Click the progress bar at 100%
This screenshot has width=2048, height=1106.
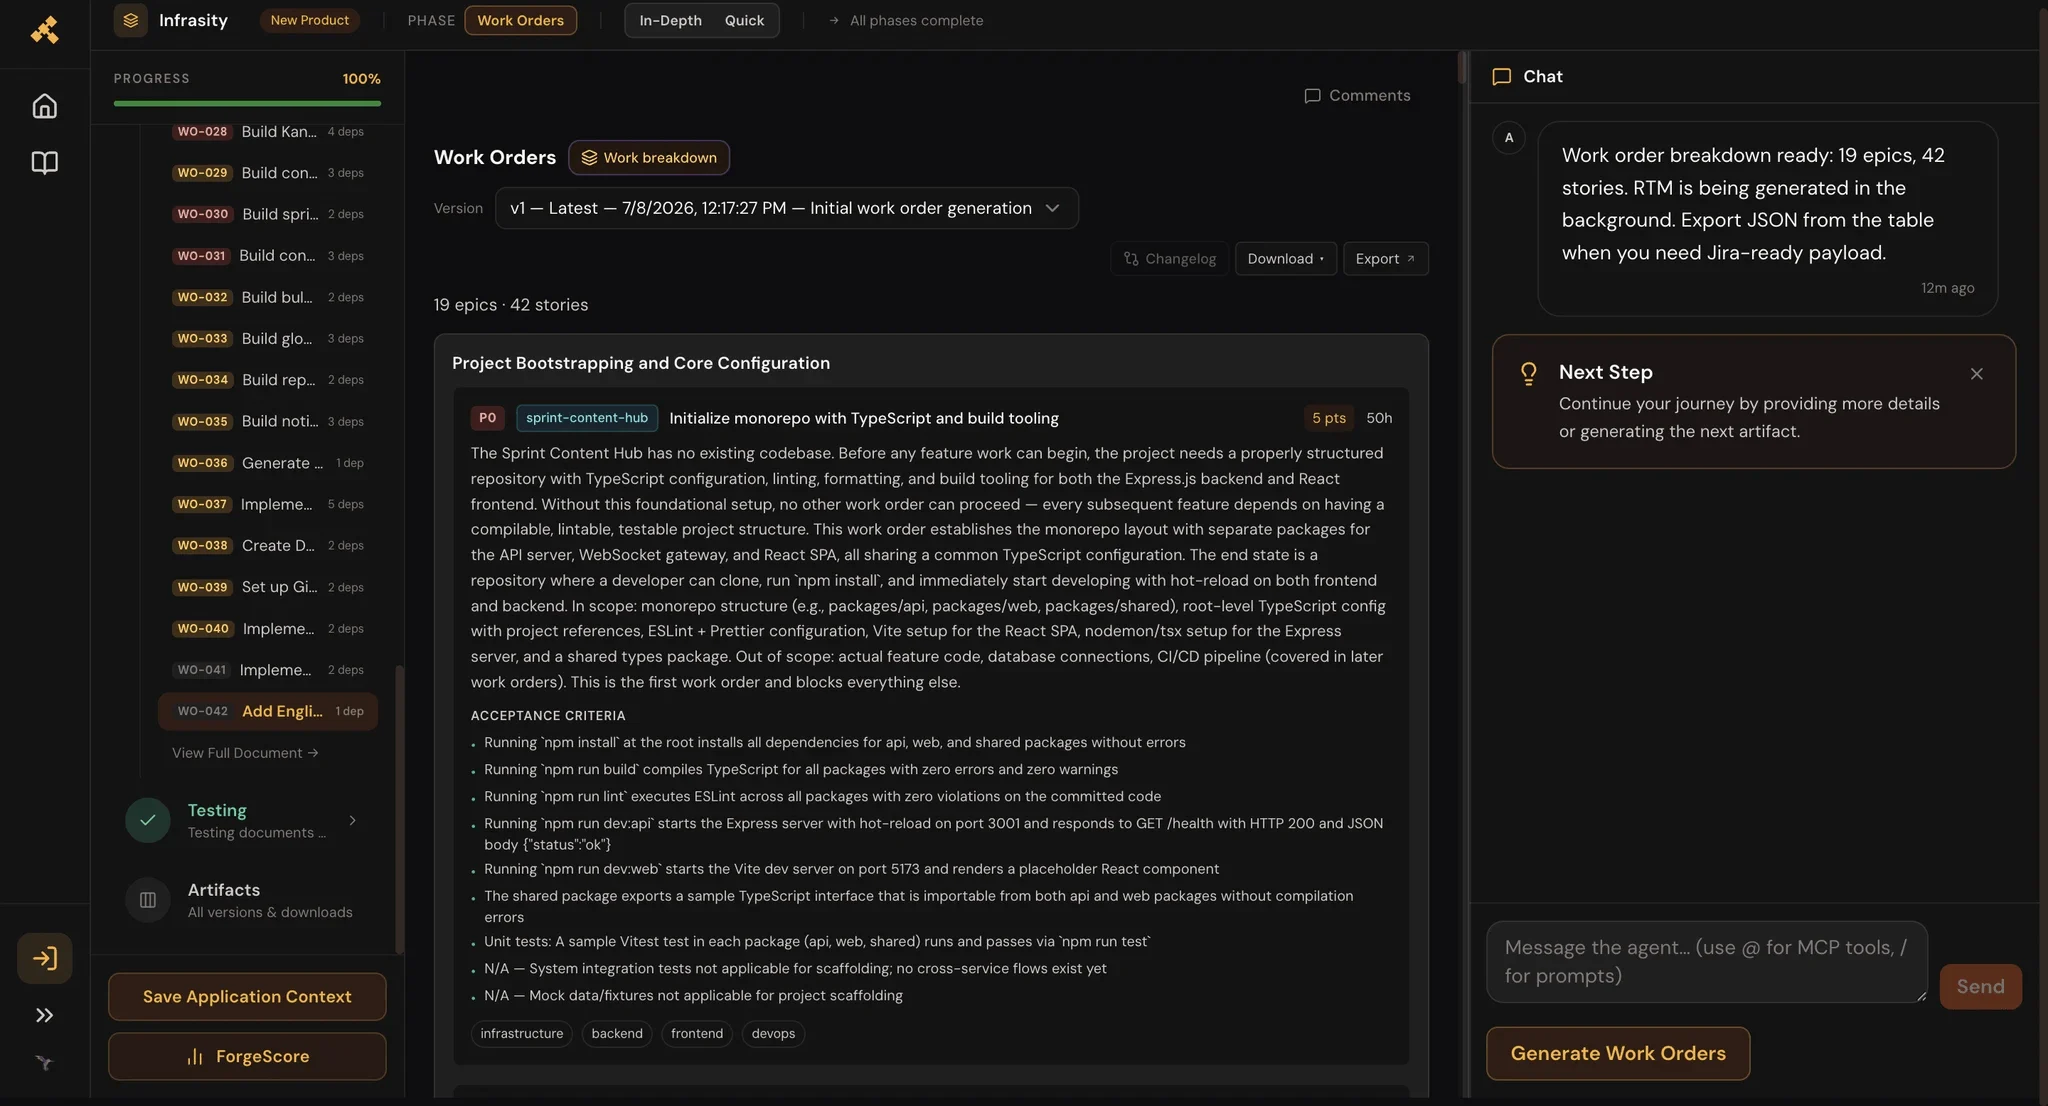247,103
